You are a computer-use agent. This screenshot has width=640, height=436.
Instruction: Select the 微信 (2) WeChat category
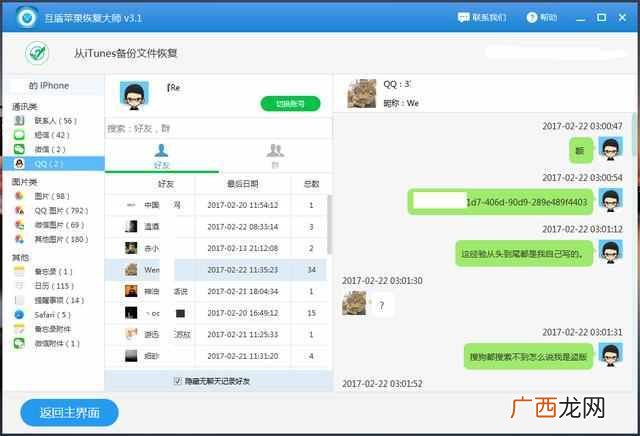tap(40, 149)
